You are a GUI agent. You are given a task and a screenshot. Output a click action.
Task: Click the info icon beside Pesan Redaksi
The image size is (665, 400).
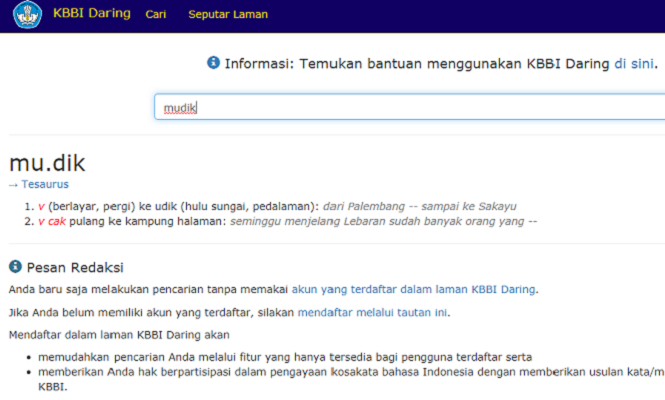pos(15,266)
